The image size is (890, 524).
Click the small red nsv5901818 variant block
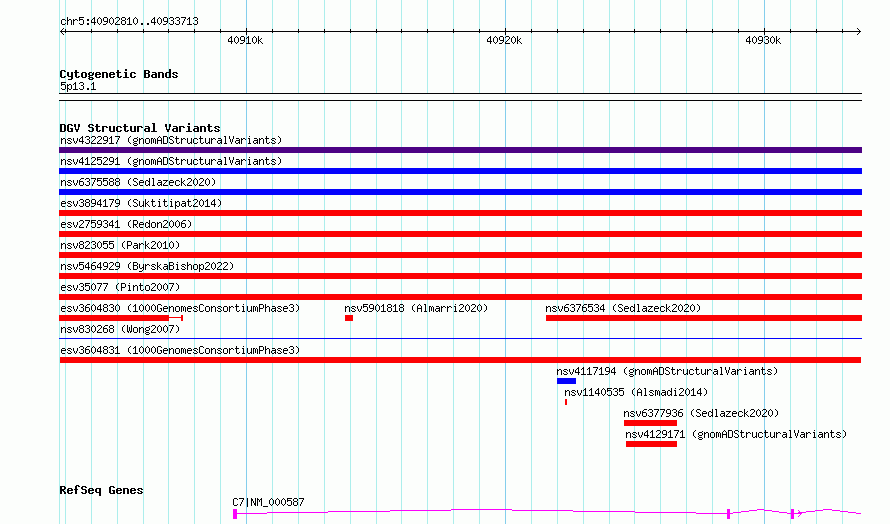pyautogui.click(x=349, y=318)
